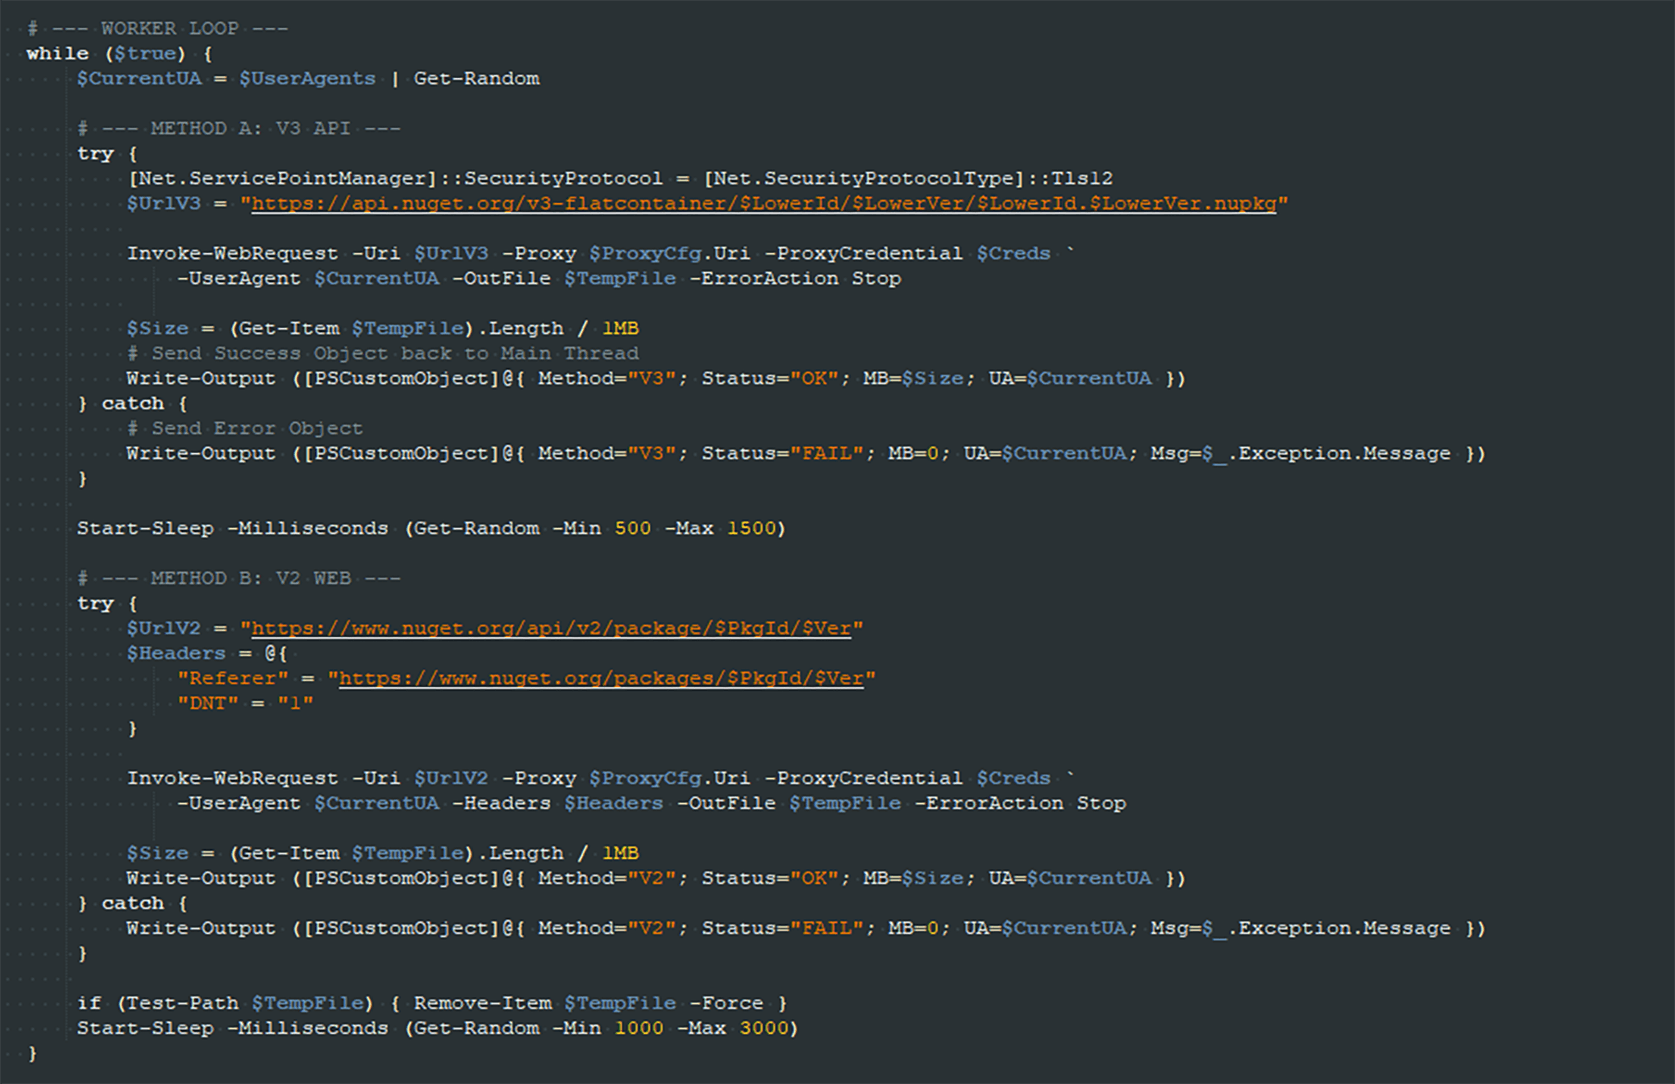The image size is (1675, 1084).
Task: Click the "Referer" header key string
Action: tap(232, 679)
